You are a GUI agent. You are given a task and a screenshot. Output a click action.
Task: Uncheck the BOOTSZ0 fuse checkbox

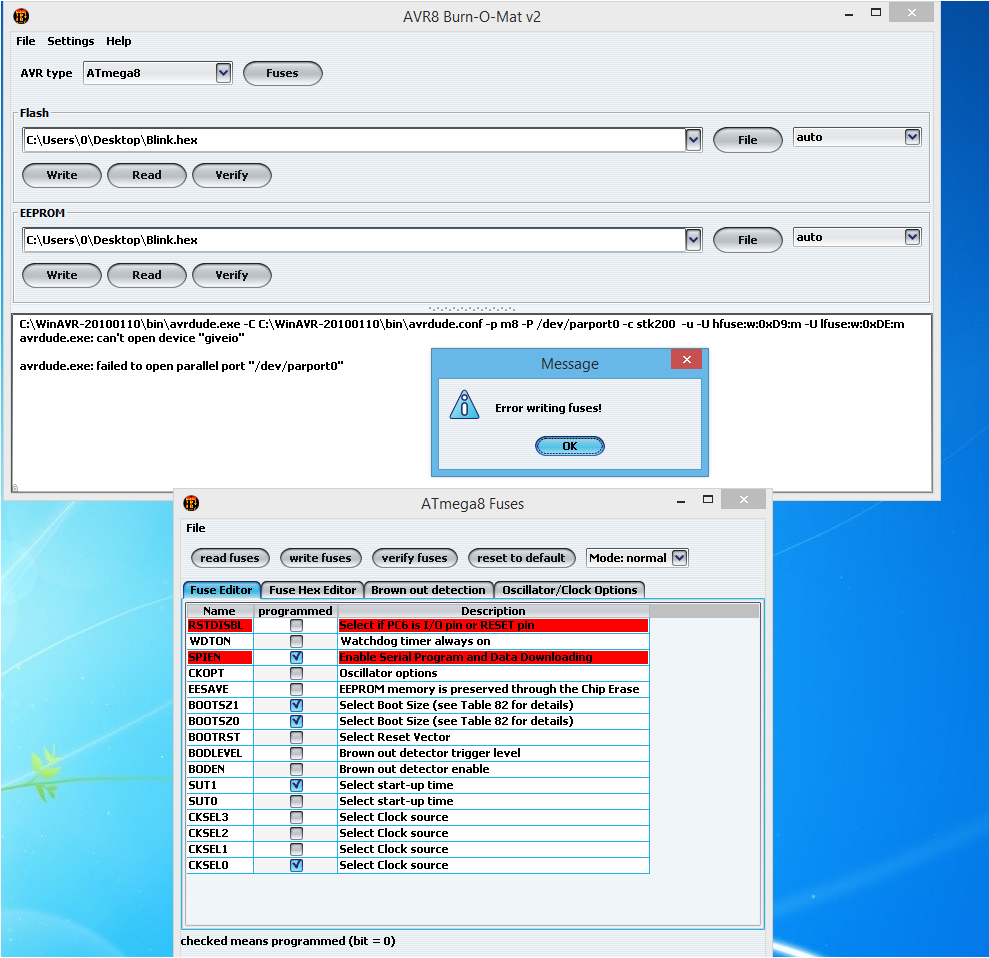(296, 721)
